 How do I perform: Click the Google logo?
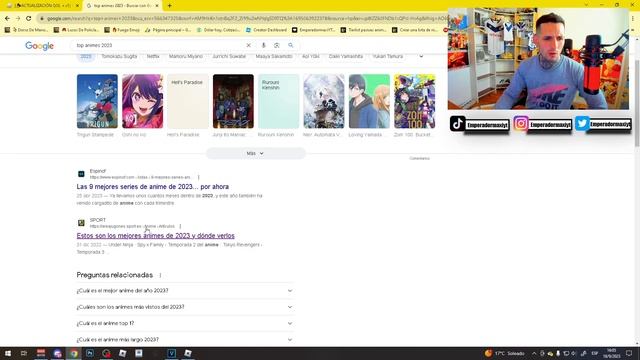coord(40,46)
